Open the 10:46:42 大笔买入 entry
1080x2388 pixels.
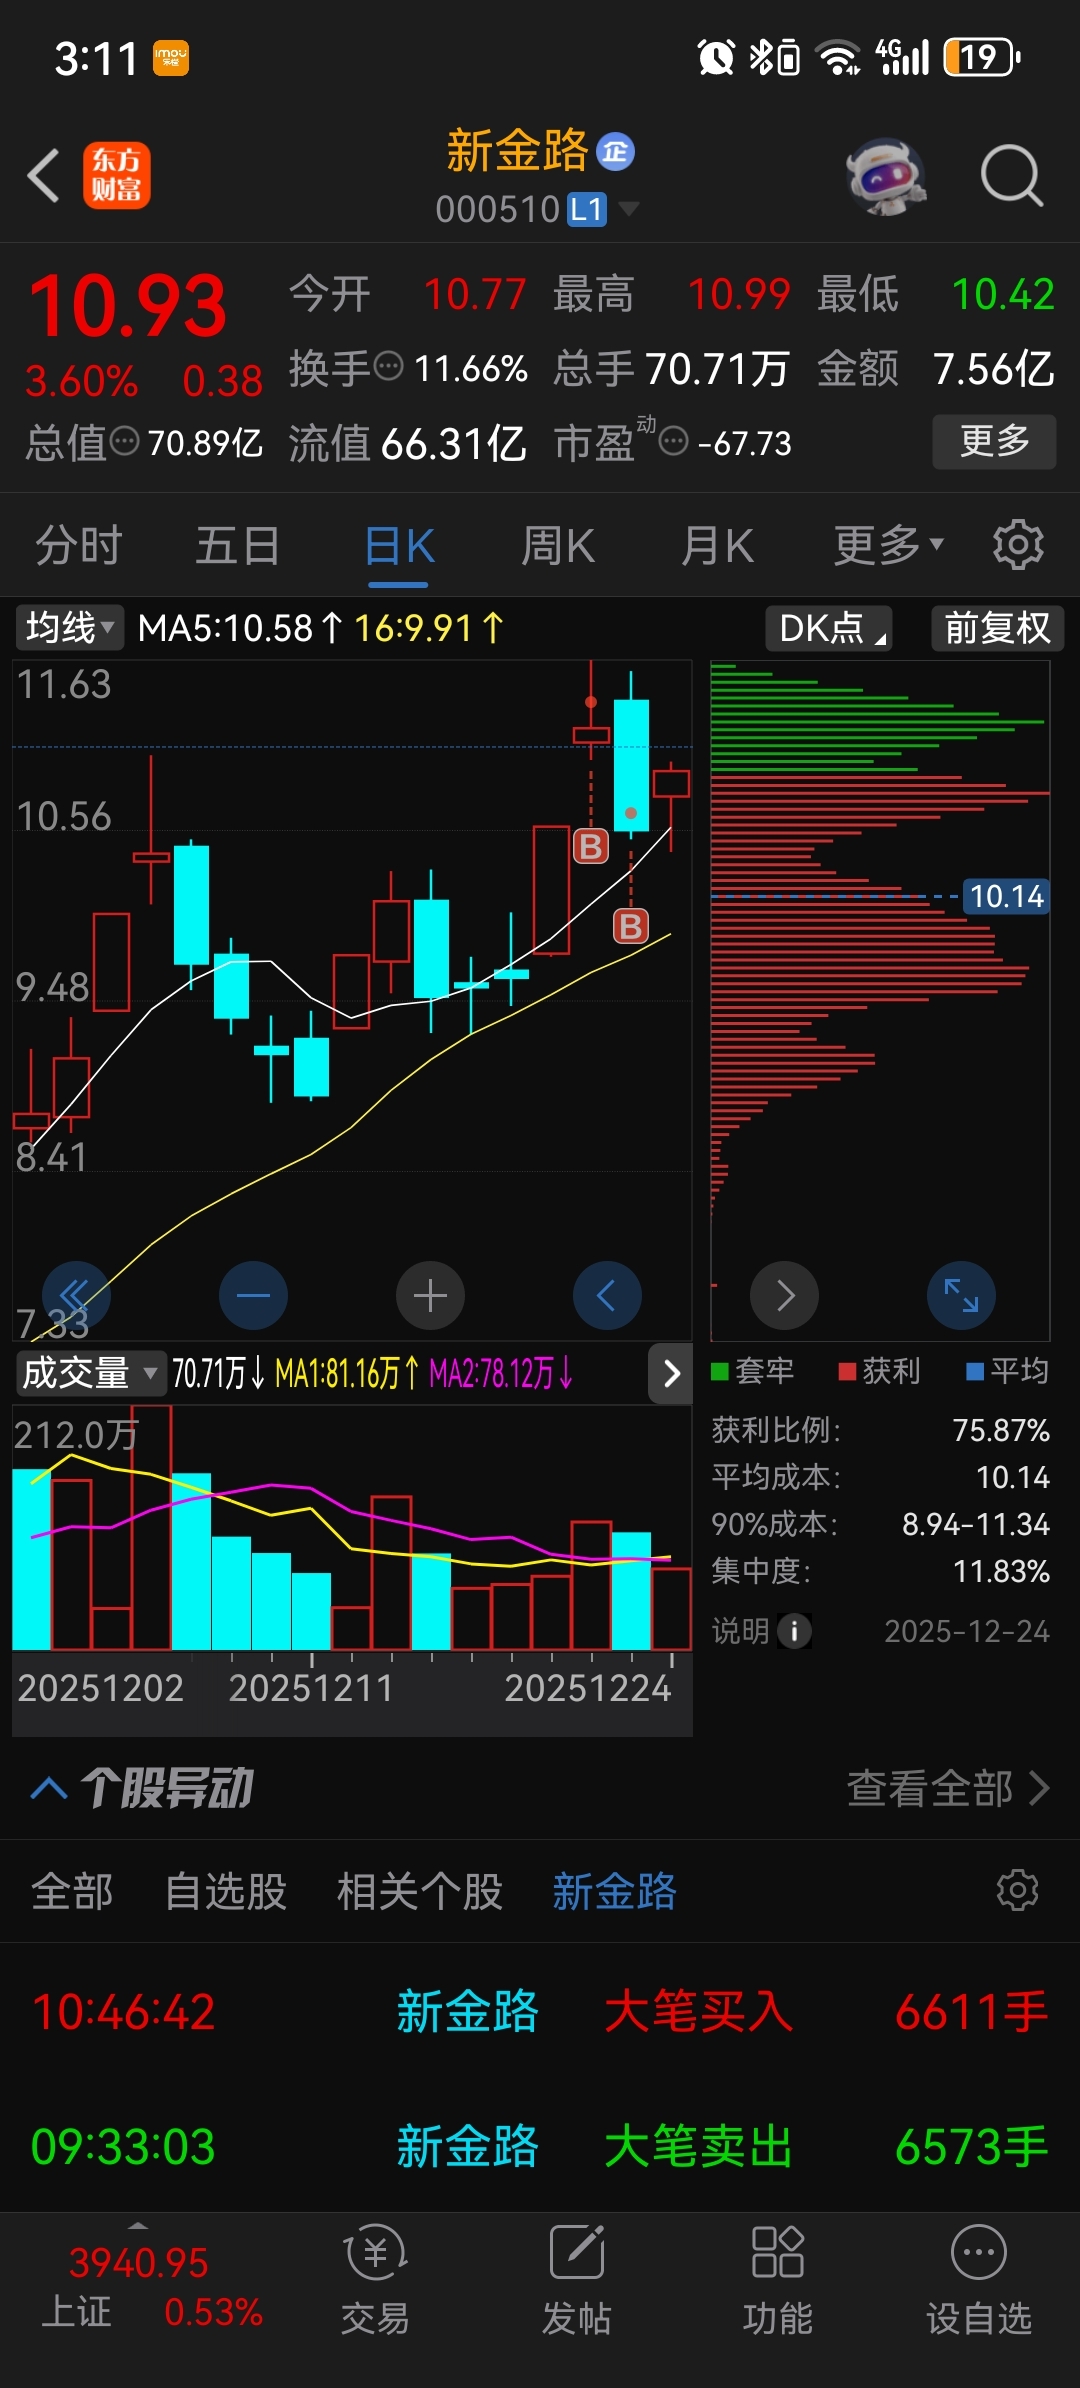[540, 2011]
